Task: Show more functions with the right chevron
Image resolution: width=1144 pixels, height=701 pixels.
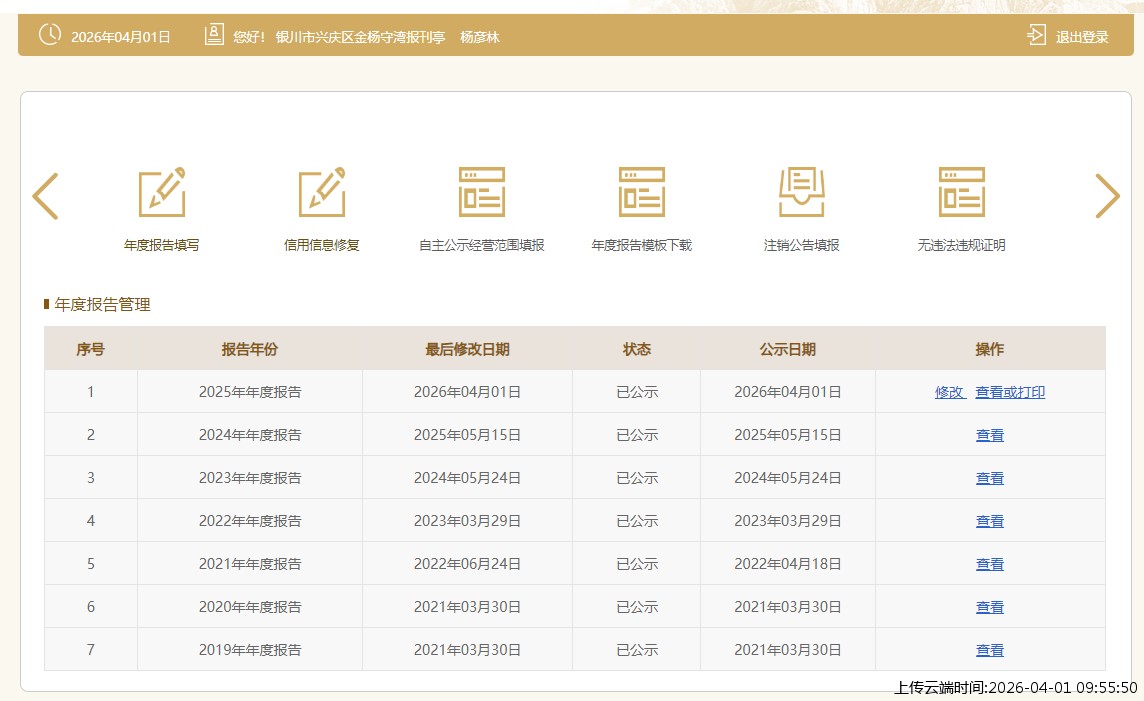Action: click(x=1107, y=196)
